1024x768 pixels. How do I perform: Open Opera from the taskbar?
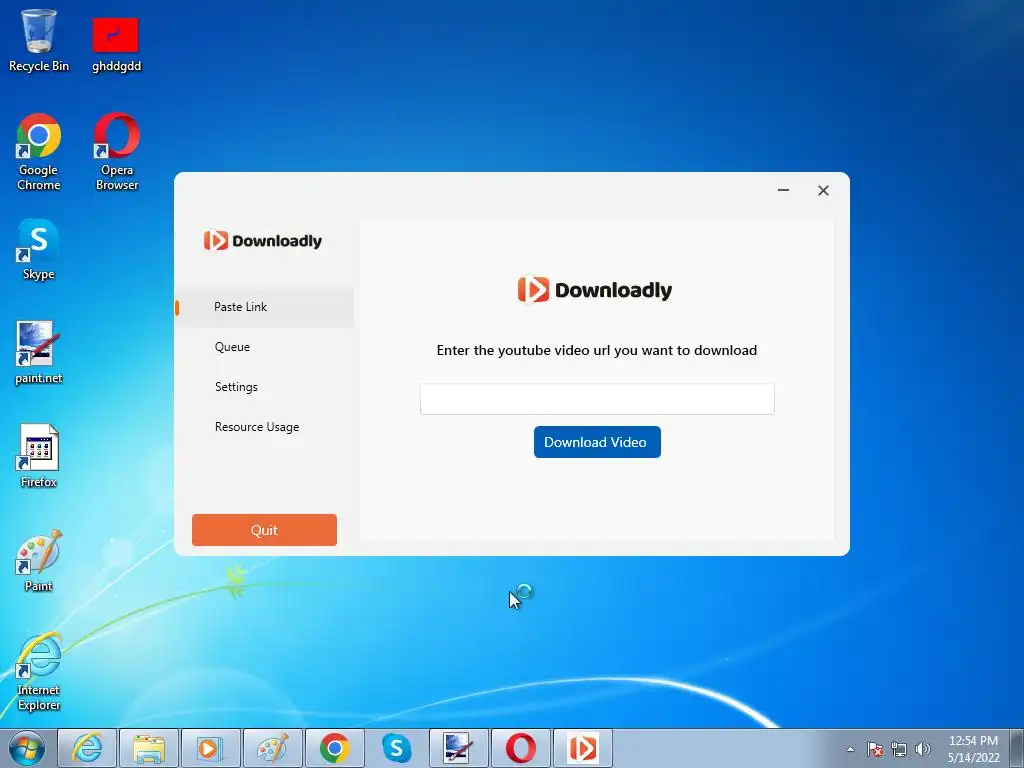pyautogui.click(x=520, y=748)
